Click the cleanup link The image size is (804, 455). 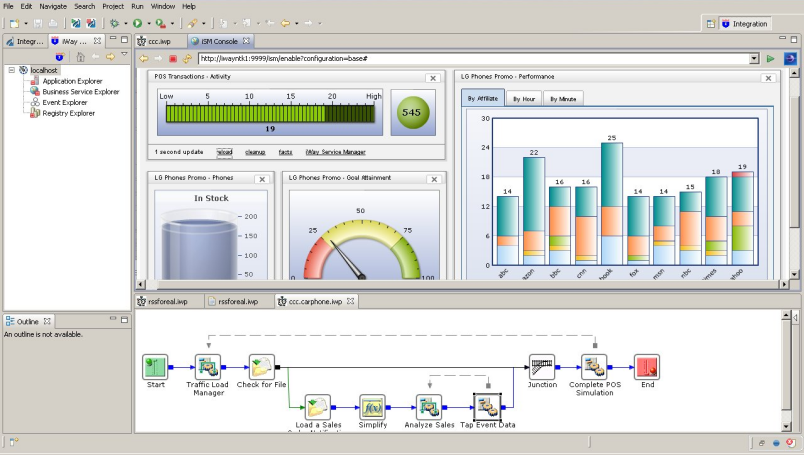point(255,152)
